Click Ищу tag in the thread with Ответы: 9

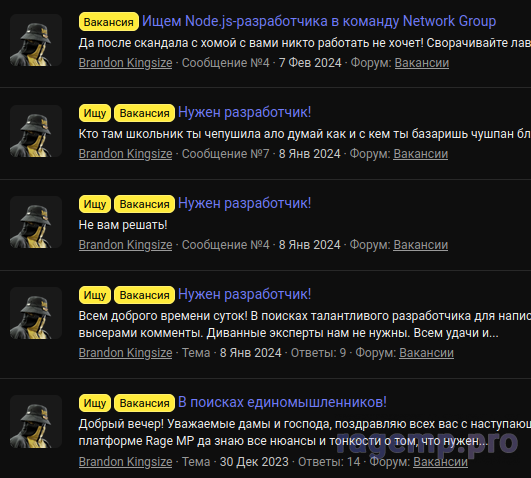pos(95,295)
